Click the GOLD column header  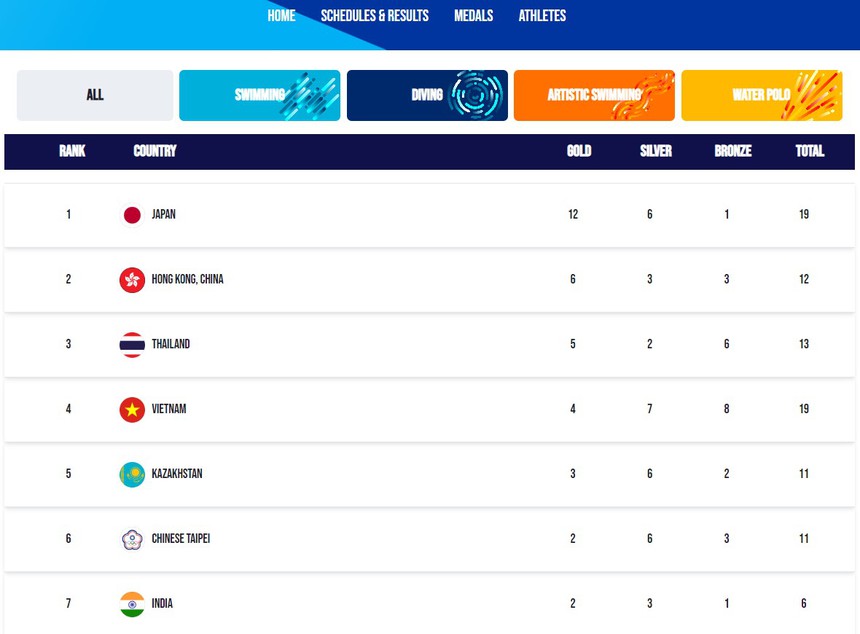[x=578, y=151]
